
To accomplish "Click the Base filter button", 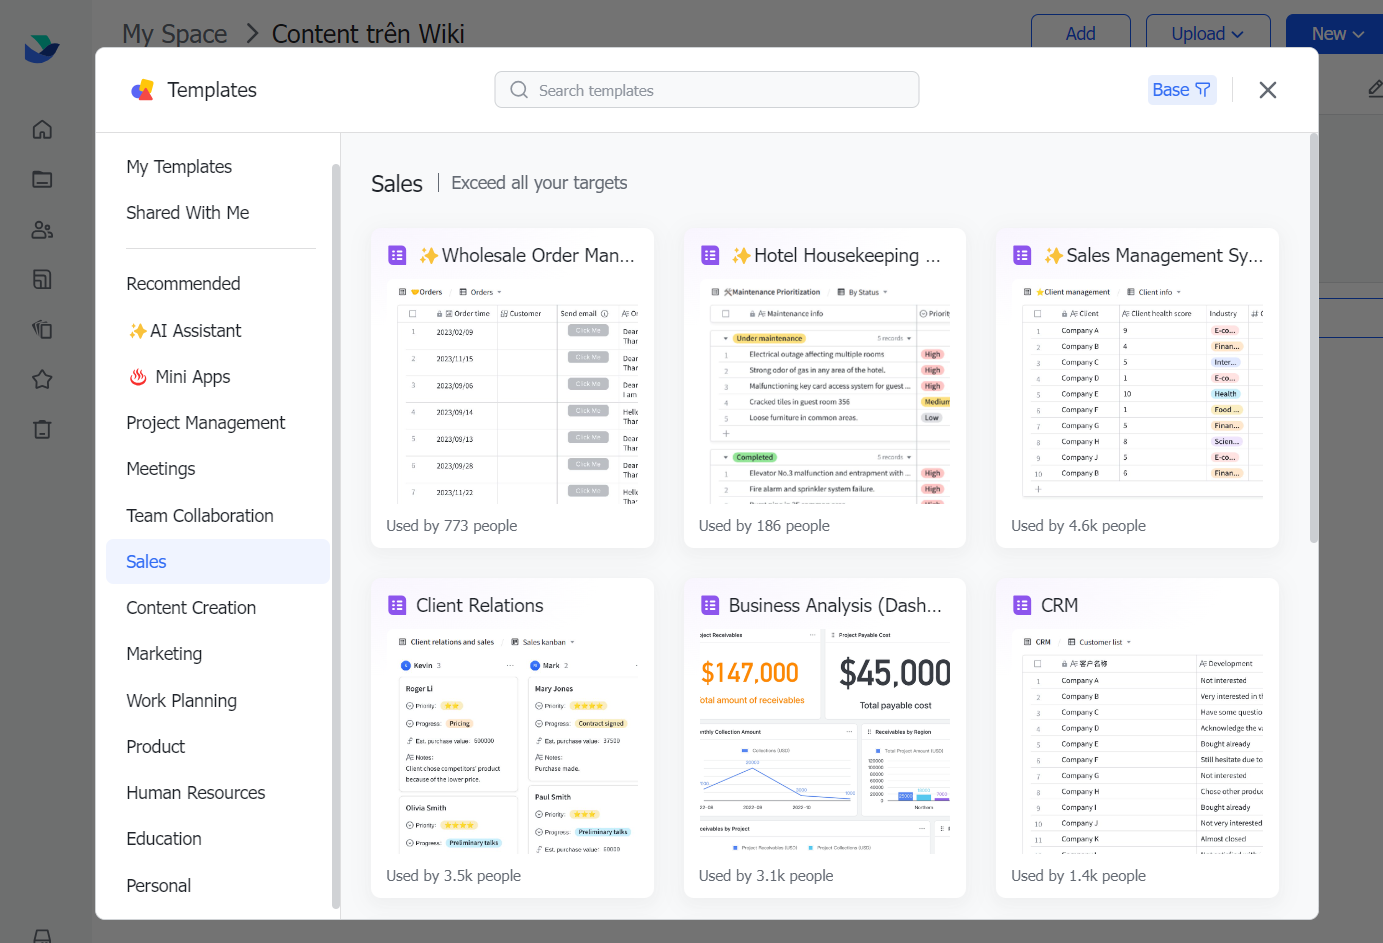I will (1181, 90).
